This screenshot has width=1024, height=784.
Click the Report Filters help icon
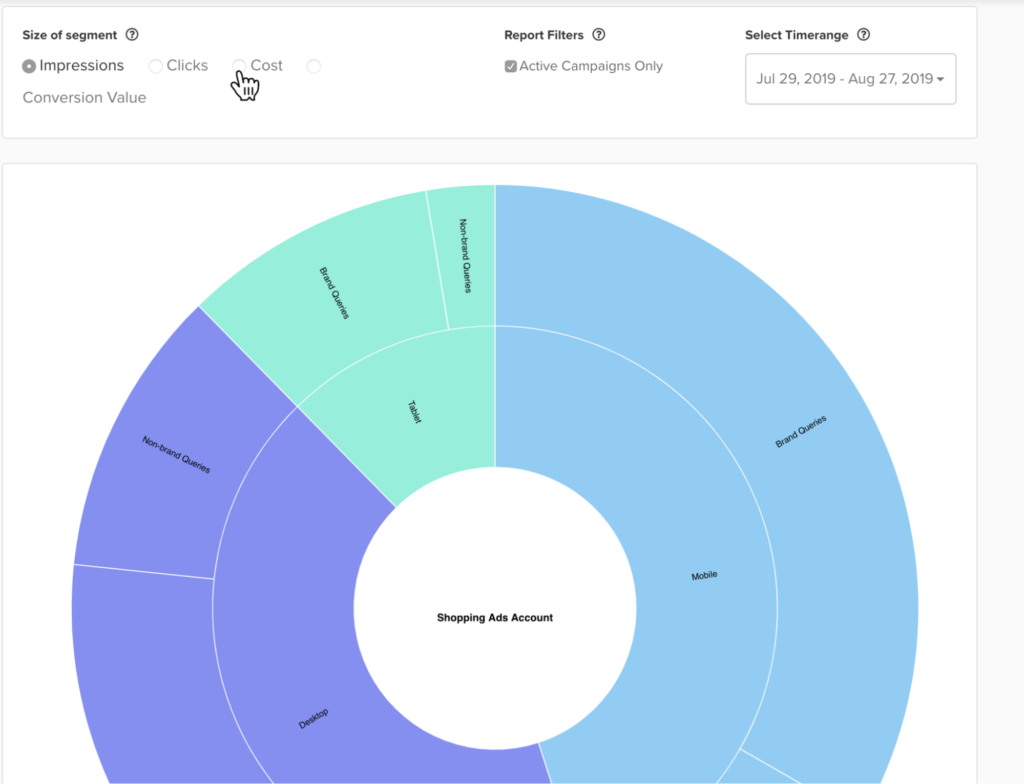point(599,35)
